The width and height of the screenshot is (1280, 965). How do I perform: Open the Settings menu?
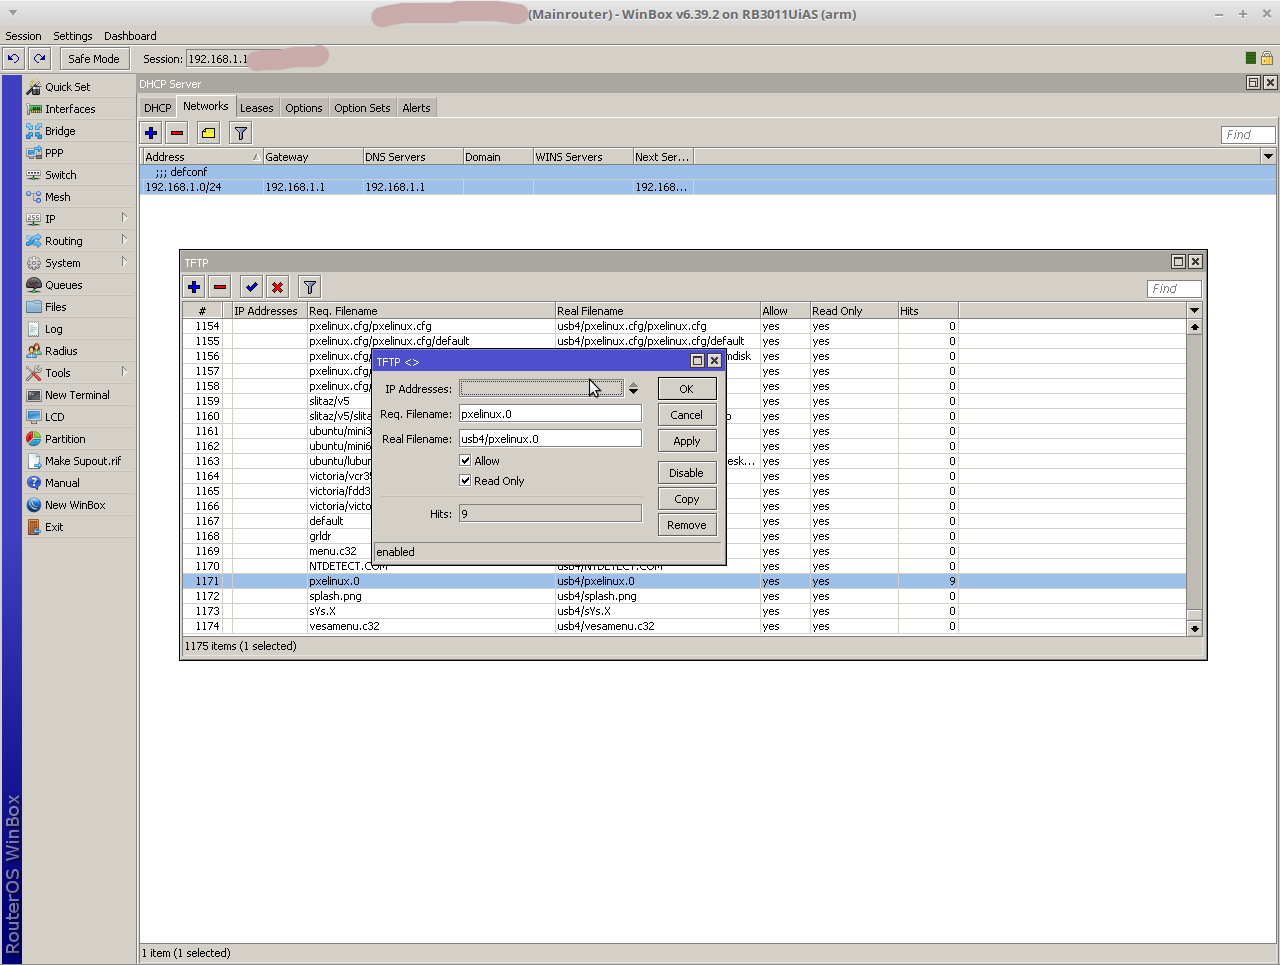pos(72,36)
